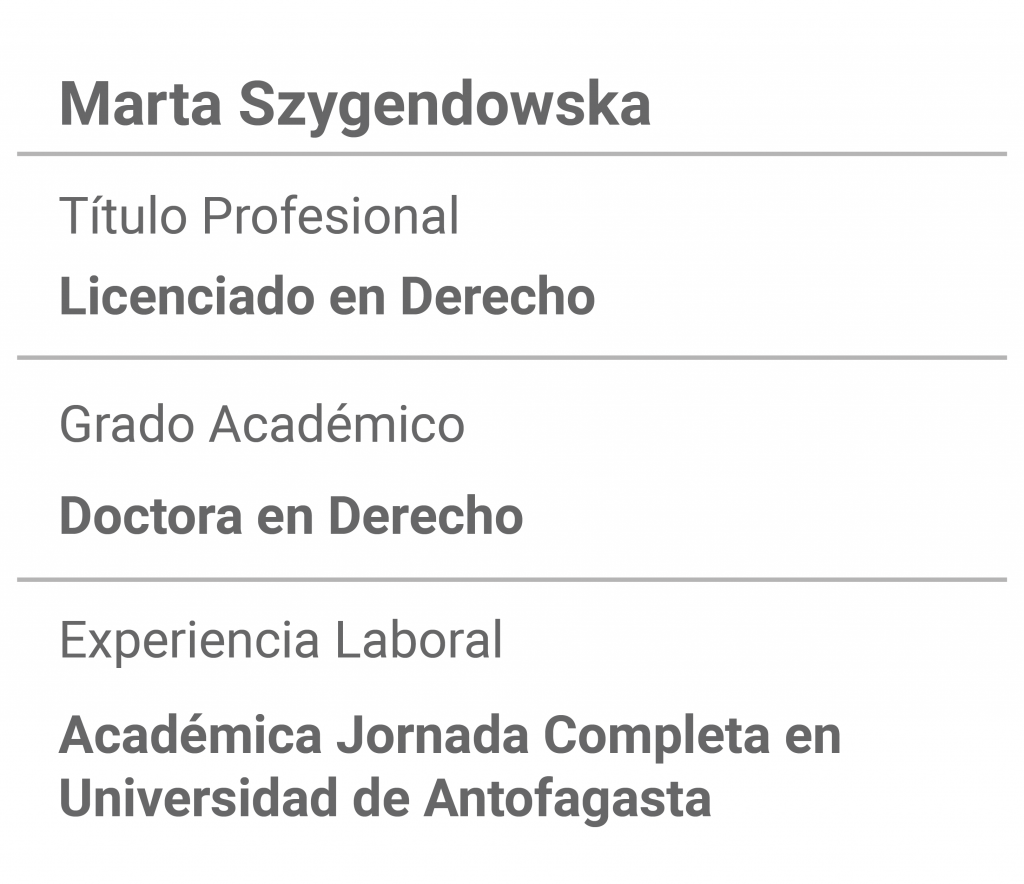
Task: Click the Título Profesional label
Action: 259,215
